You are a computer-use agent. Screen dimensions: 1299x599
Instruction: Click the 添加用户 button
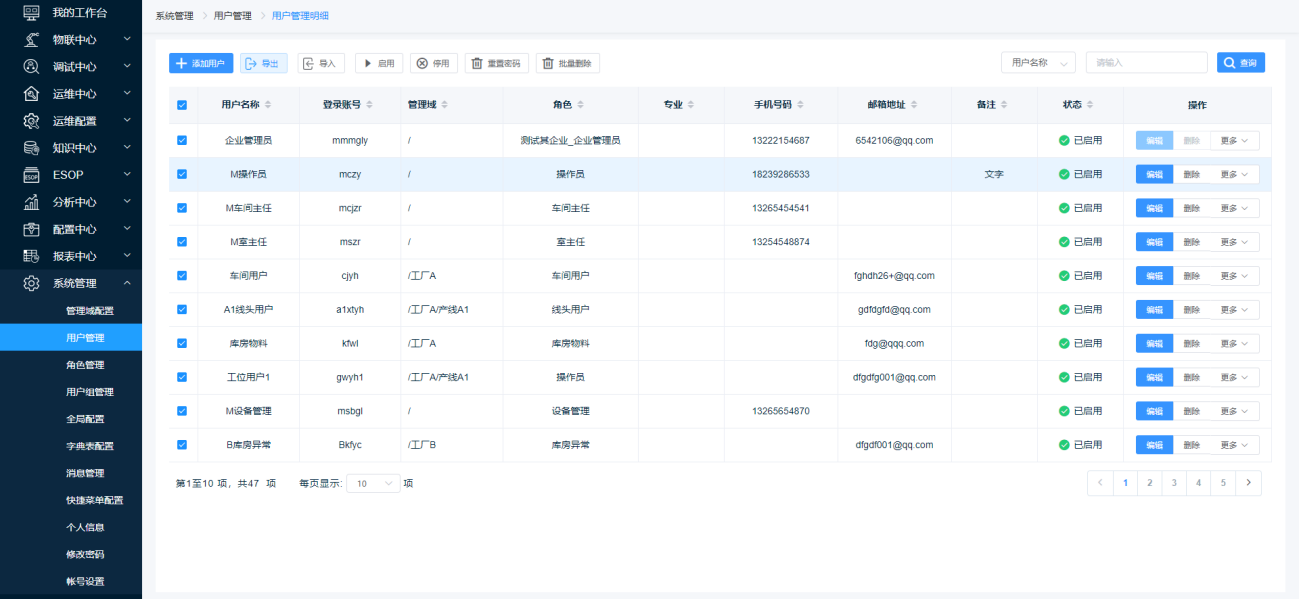pyautogui.click(x=201, y=63)
